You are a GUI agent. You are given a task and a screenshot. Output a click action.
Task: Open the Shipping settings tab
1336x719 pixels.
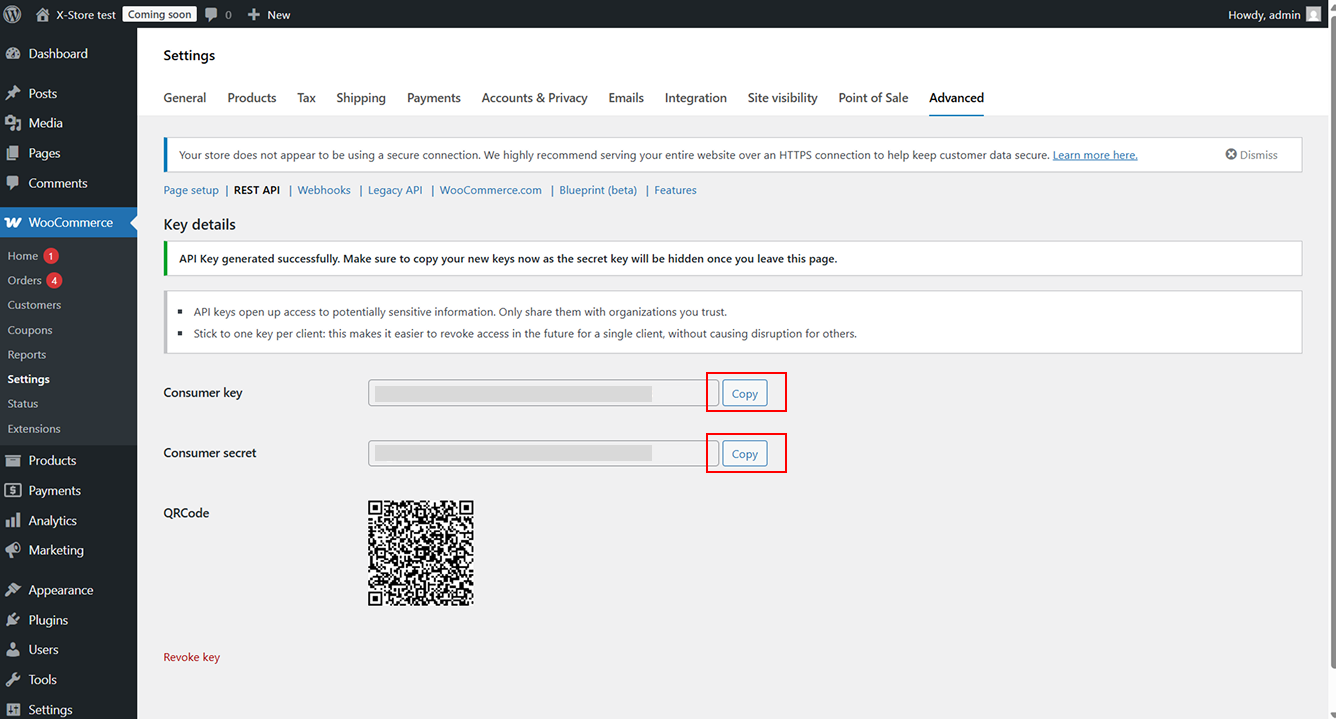[360, 98]
